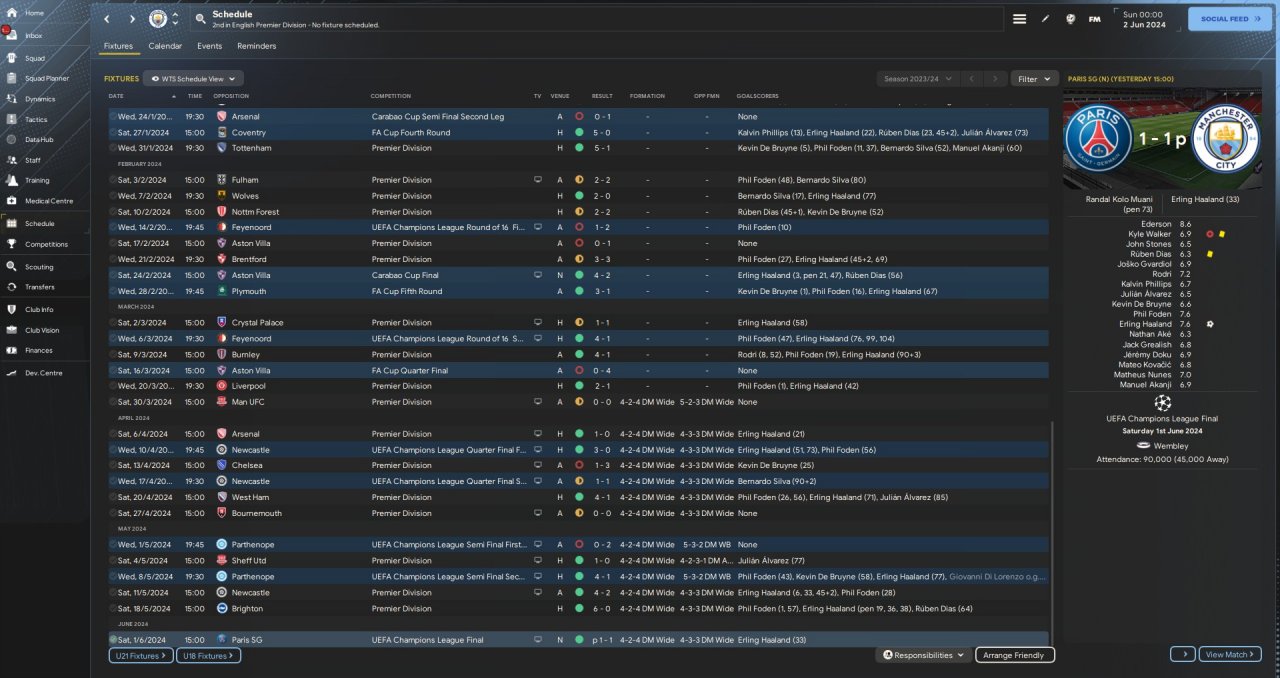Click the Arrange Friendly button
The image size is (1280, 678).
click(x=1014, y=655)
